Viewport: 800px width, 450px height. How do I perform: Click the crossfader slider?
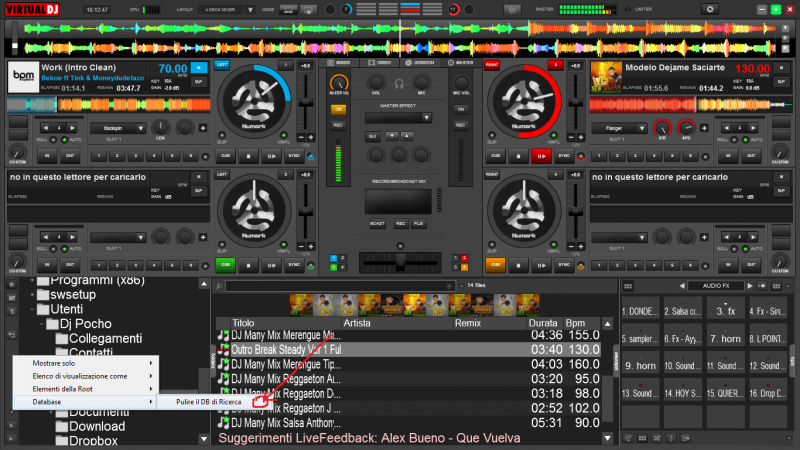point(399,263)
